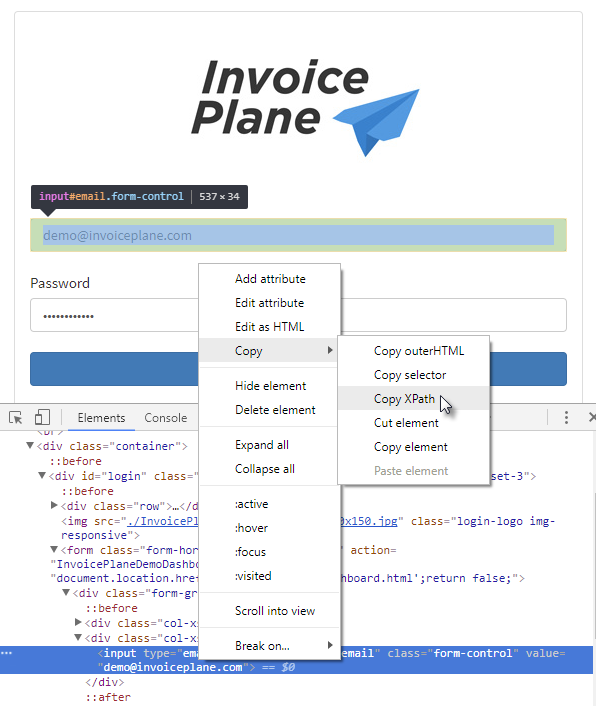
Task: Select the ::before under form-group
Action: pyautogui.click(x=112, y=608)
